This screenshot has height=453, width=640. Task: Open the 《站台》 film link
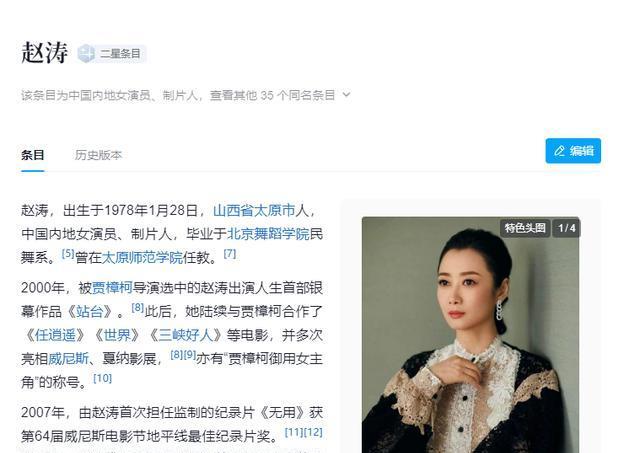click(x=90, y=311)
